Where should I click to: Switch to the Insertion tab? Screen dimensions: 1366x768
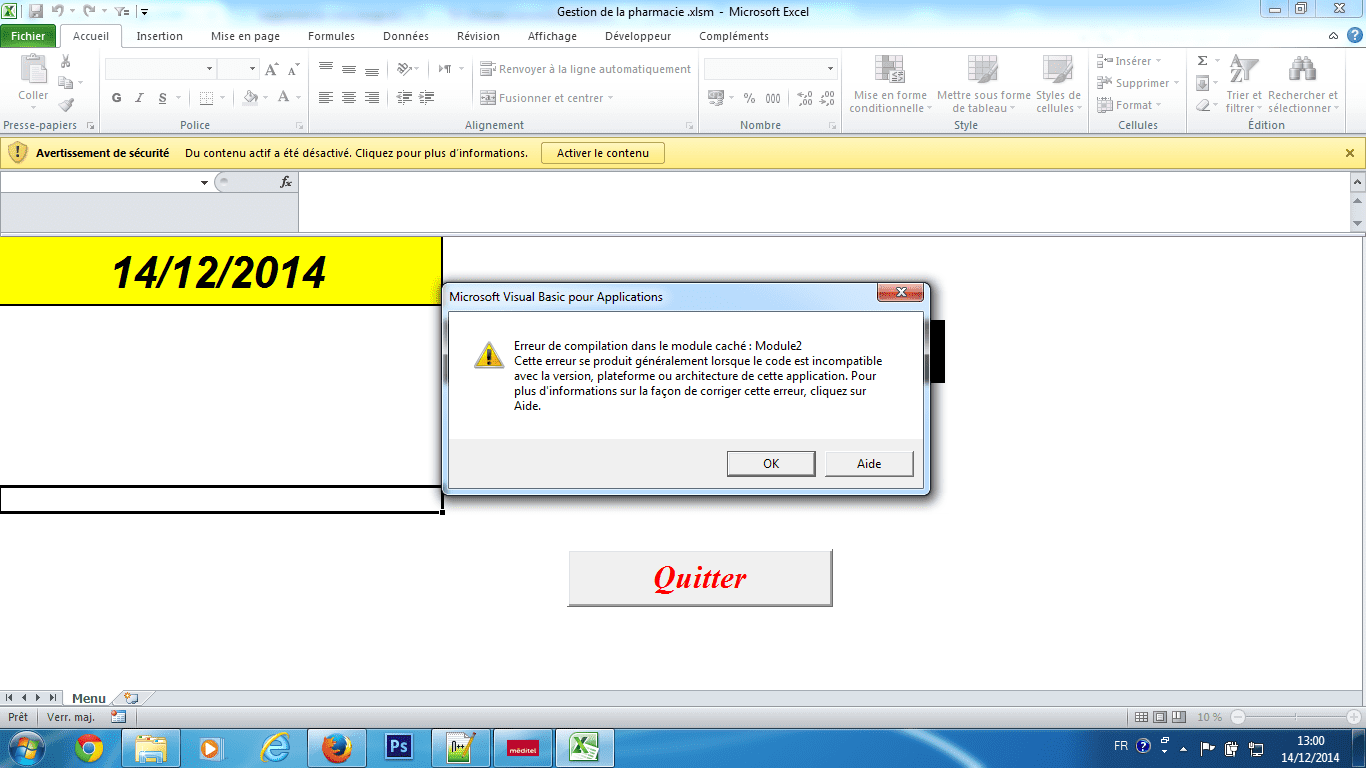(160, 36)
